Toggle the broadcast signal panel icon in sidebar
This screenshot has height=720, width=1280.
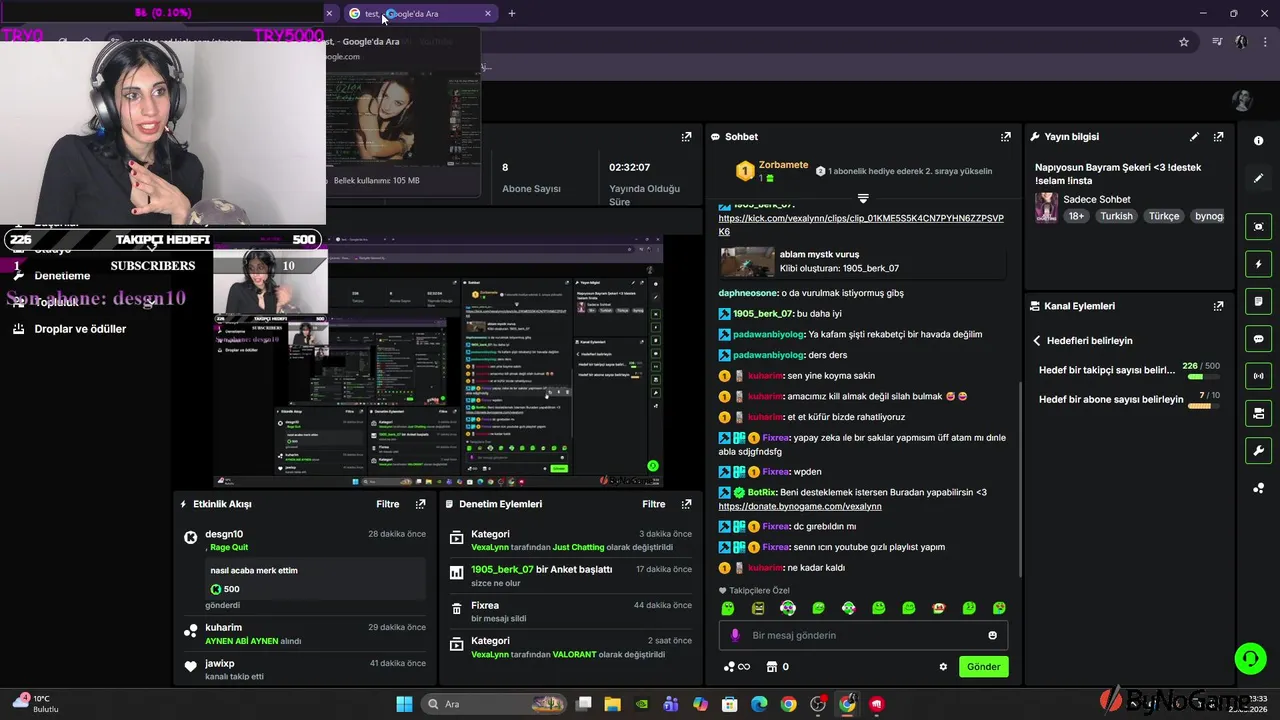click(1258, 376)
